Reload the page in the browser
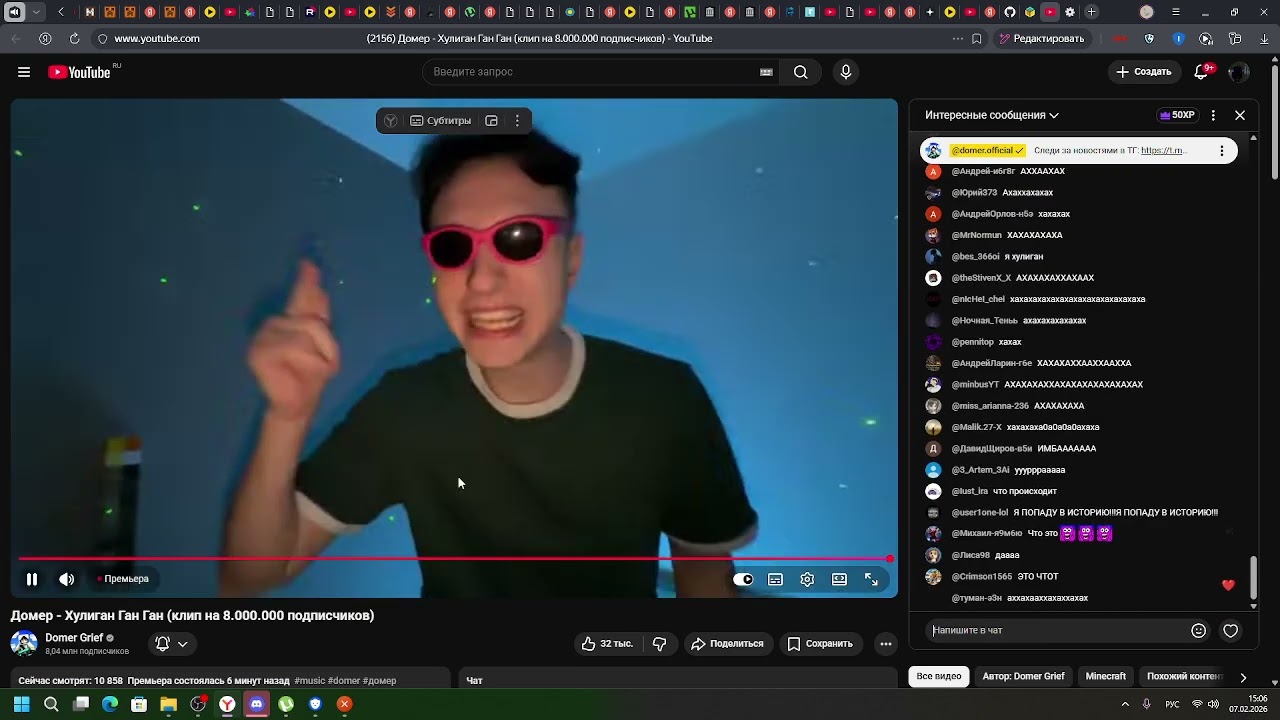The height and width of the screenshot is (720, 1280). tap(74, 38)
